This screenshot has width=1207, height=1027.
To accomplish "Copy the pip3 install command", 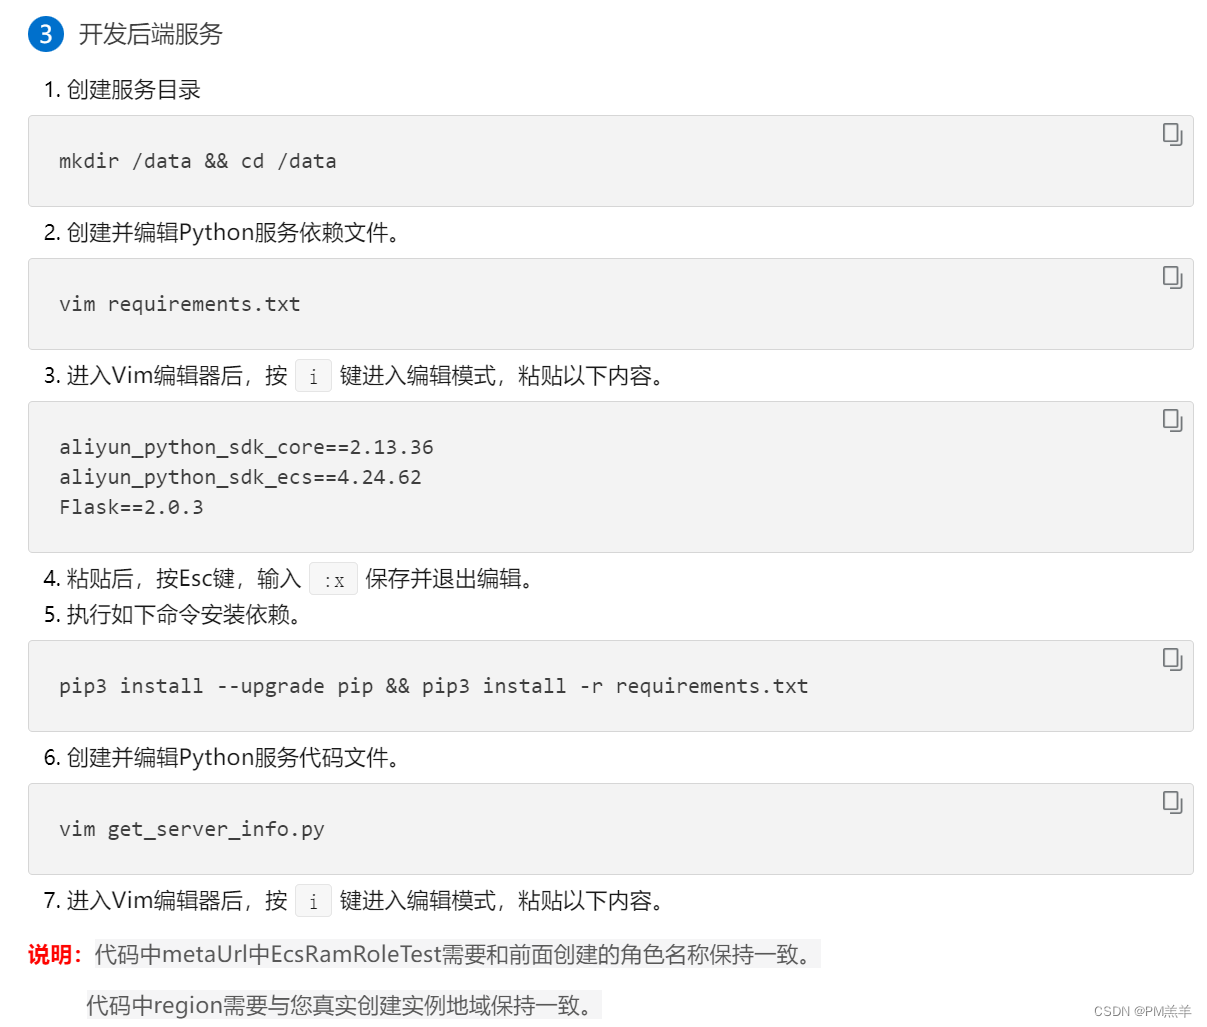I will [1172, 659].
